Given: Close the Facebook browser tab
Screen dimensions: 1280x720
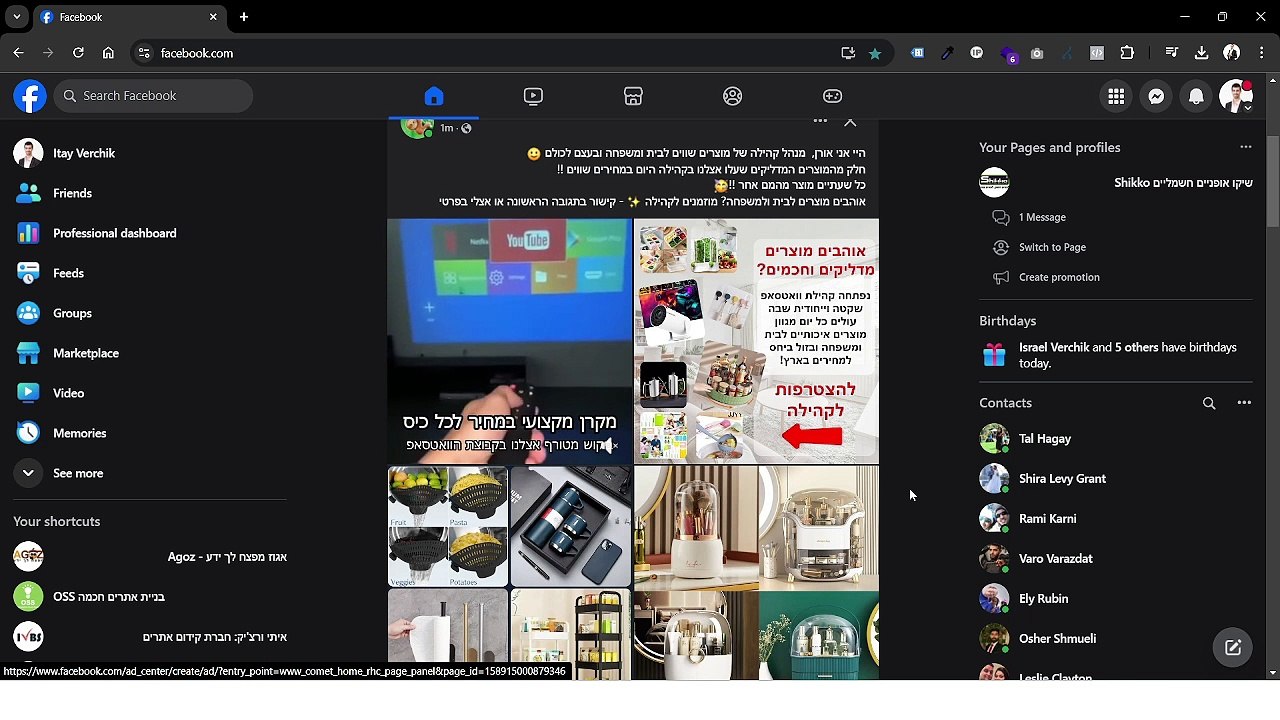Looking at the screenshot, I should [x=213, y=17].
